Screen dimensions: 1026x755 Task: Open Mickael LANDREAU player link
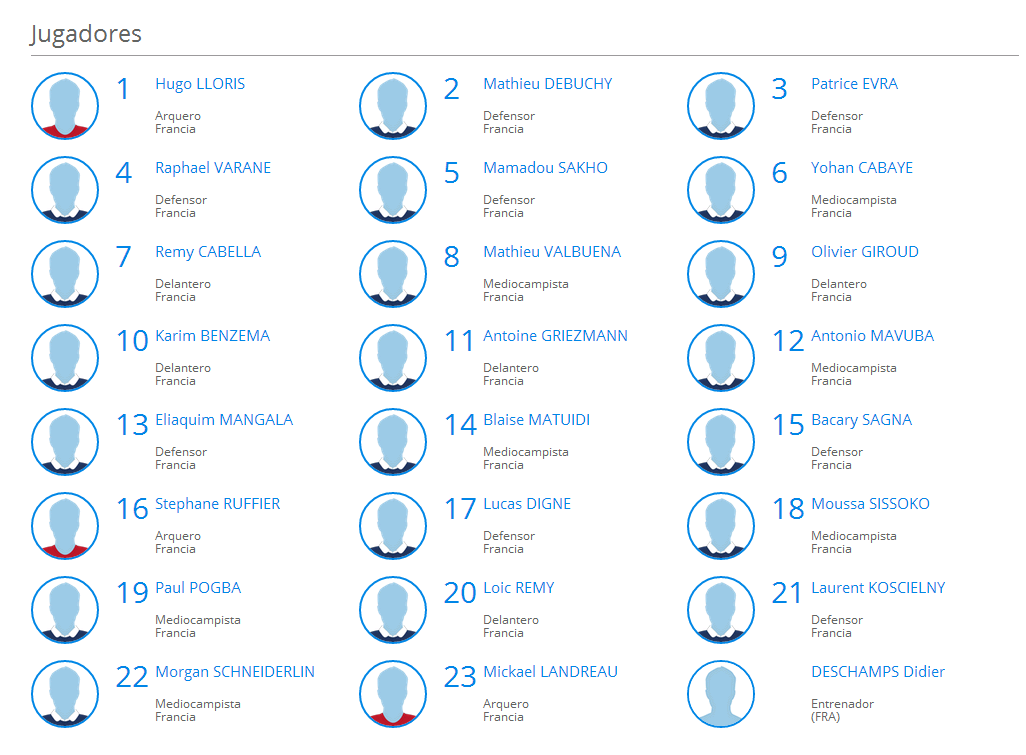click(550, 672)
